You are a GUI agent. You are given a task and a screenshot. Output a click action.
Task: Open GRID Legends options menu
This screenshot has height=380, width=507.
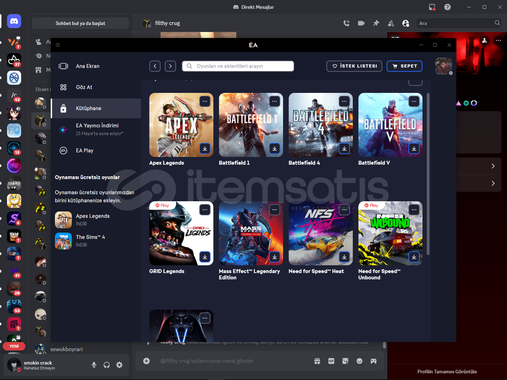(205, 210)
